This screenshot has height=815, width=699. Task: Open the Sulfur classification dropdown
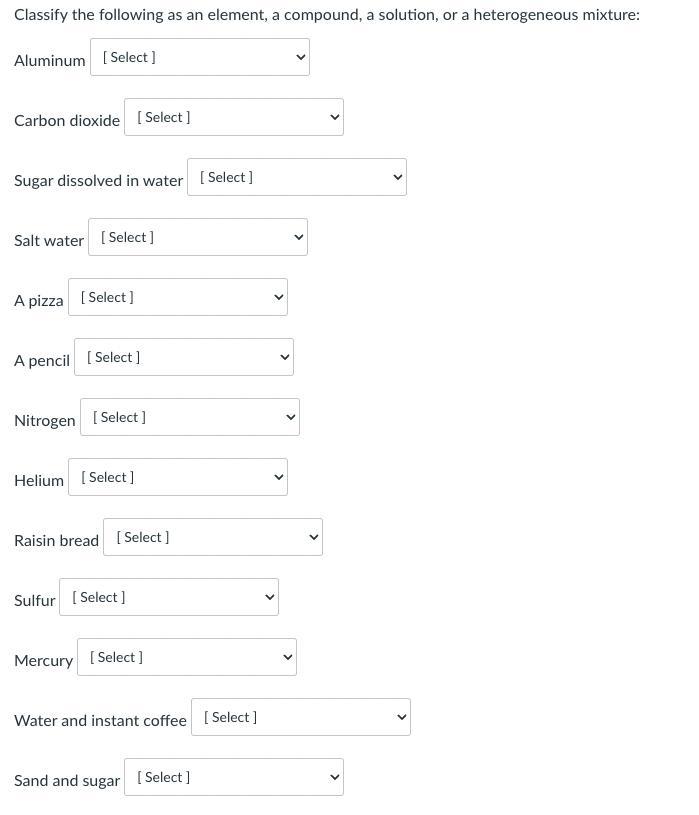click(x=168, y=597)
